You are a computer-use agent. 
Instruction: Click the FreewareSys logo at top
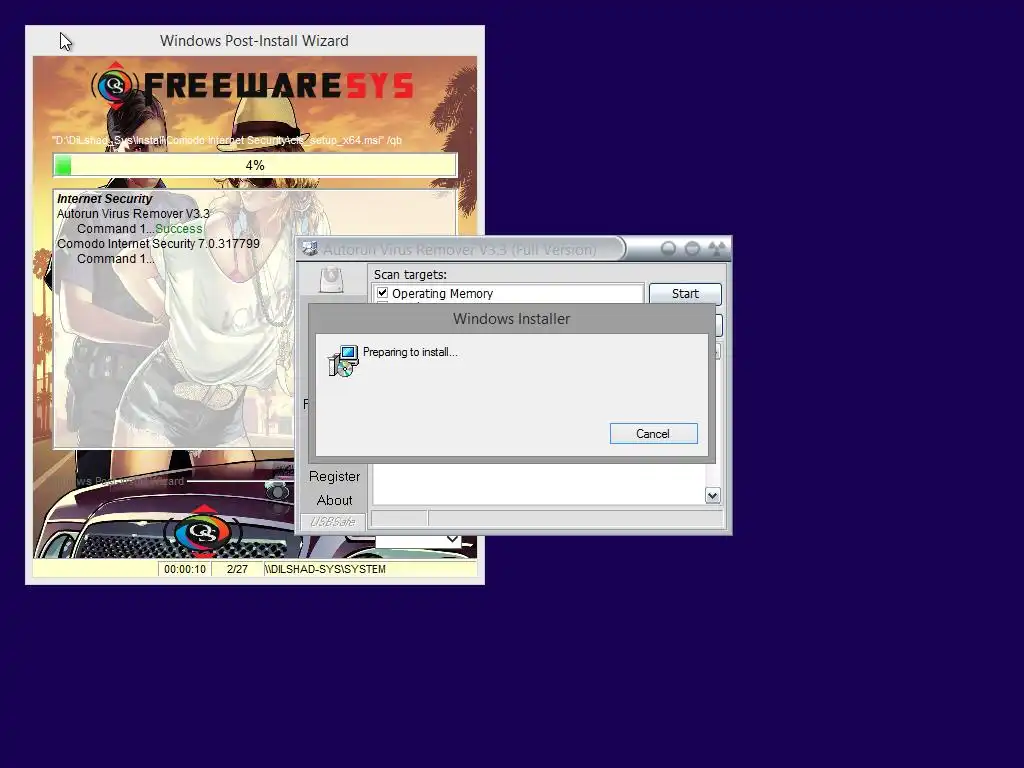tap(253, 86)
